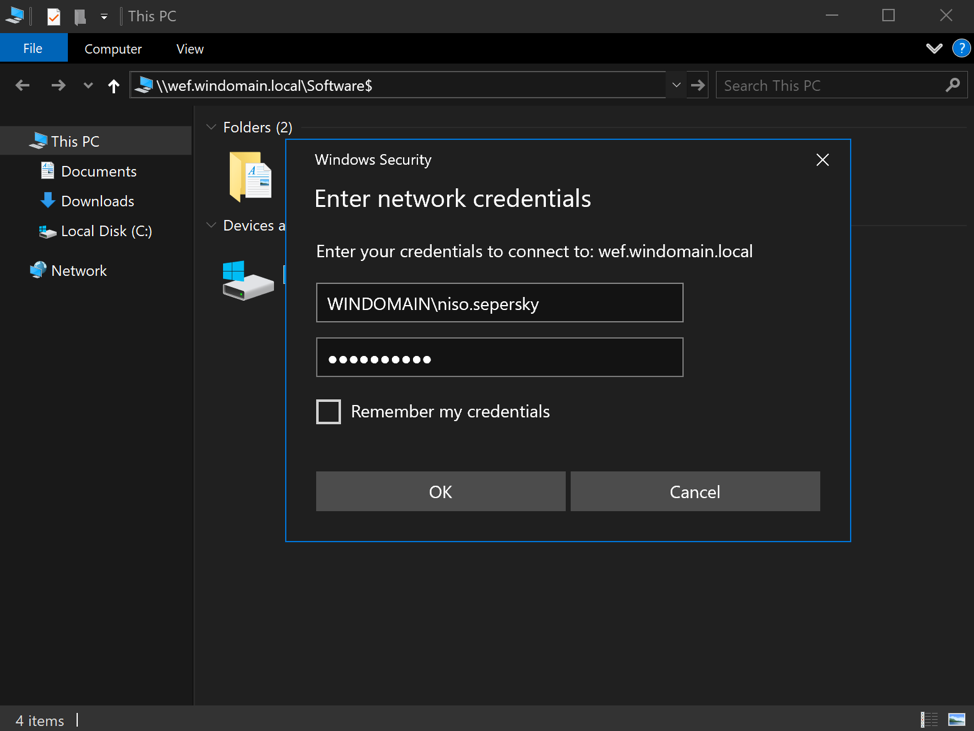The height and width of the screenshot is (731, 974).
Task: Click the search magnifier icon
Action: [x=952, y=86]
